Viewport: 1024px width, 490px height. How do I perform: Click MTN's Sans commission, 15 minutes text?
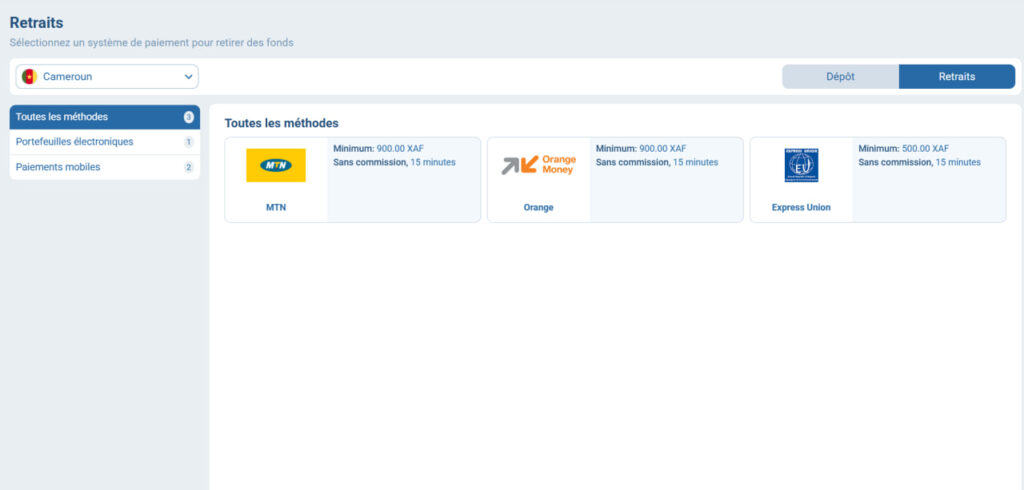click(x=394, y=162)
